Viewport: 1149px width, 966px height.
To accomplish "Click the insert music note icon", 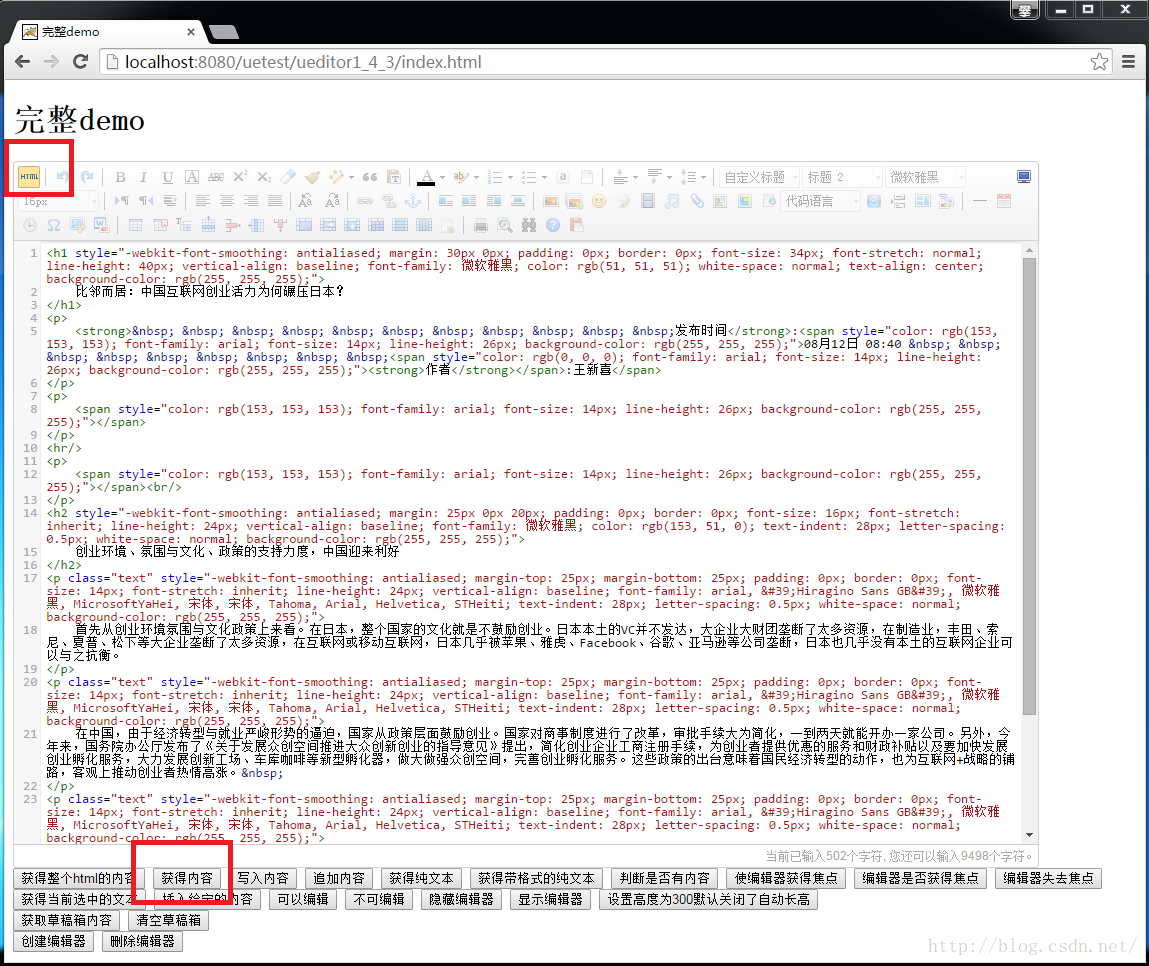I will [672, 201].
